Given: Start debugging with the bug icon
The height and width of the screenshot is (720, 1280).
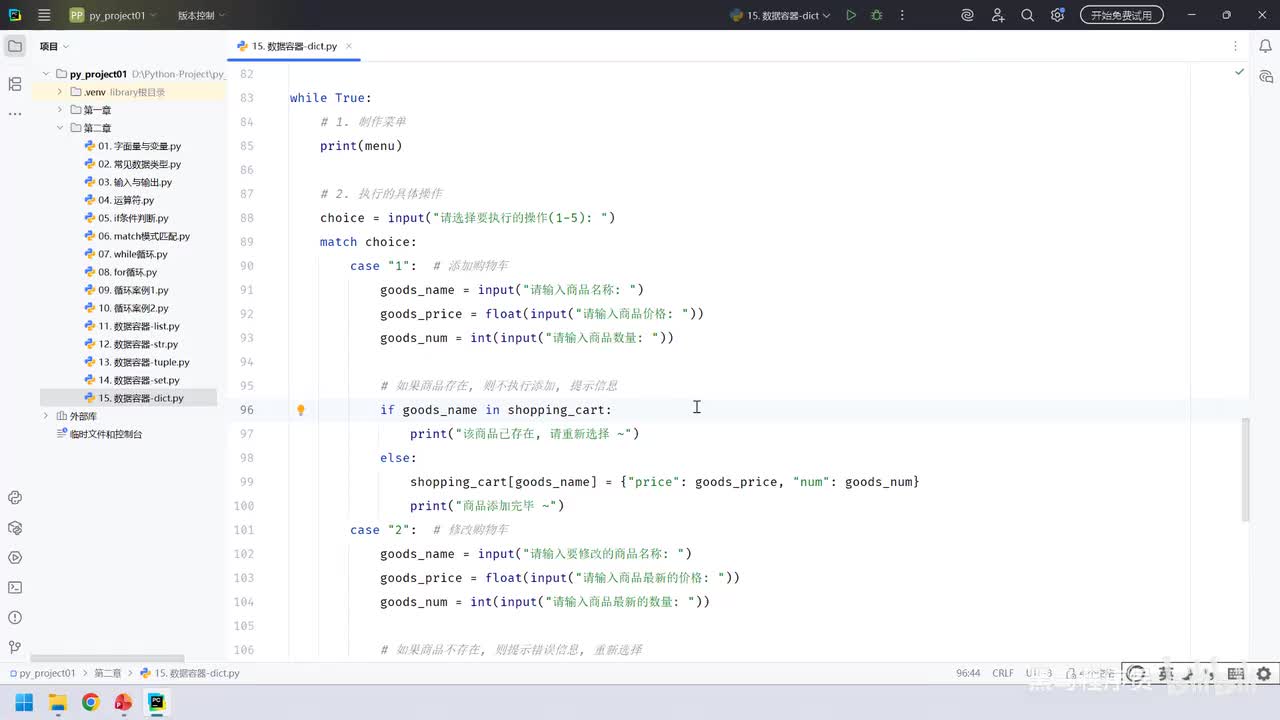Looking at the screenshot, I should 877,15.
